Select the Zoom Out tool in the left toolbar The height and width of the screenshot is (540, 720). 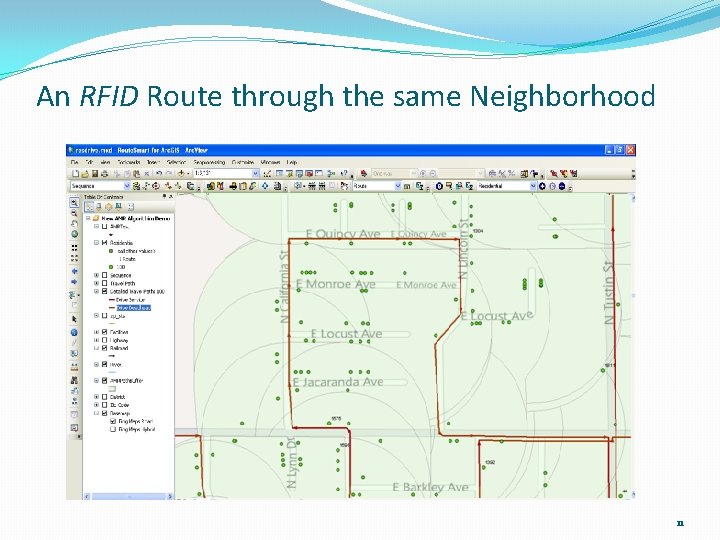74,214
